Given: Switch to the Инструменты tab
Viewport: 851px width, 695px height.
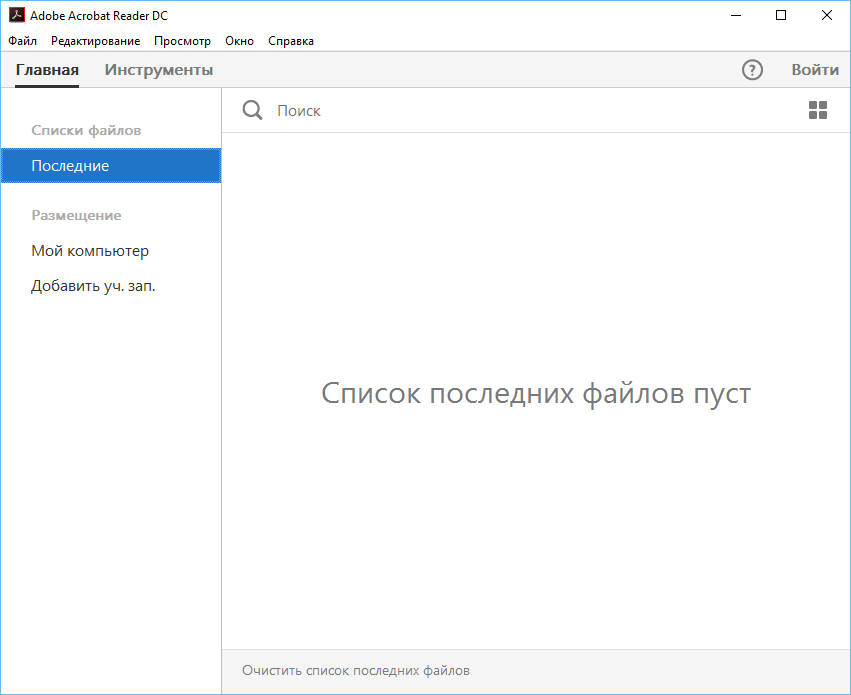Looking at the screenshot, I should 159,70.
